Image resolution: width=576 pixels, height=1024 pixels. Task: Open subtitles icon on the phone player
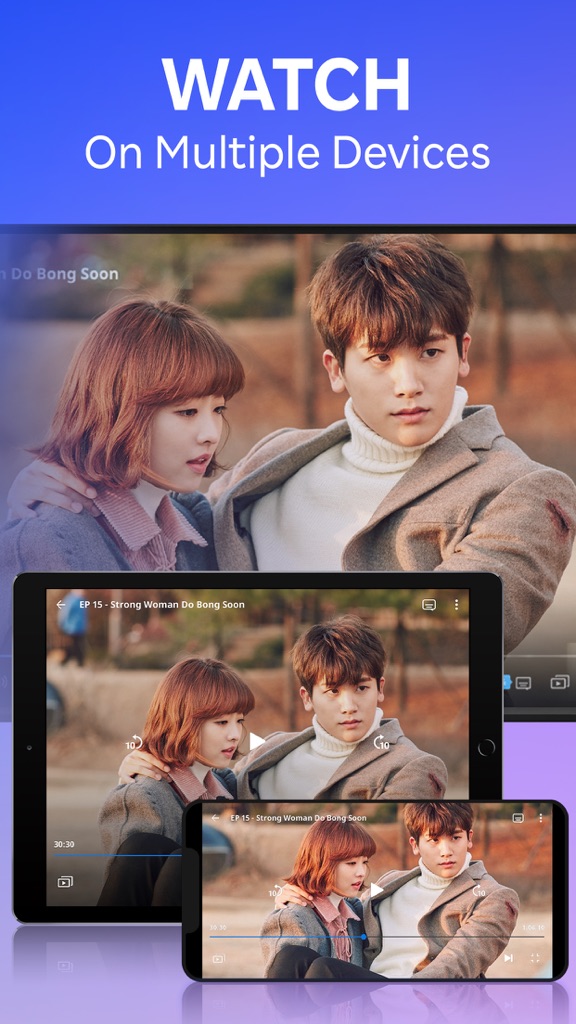pos(518,818)
